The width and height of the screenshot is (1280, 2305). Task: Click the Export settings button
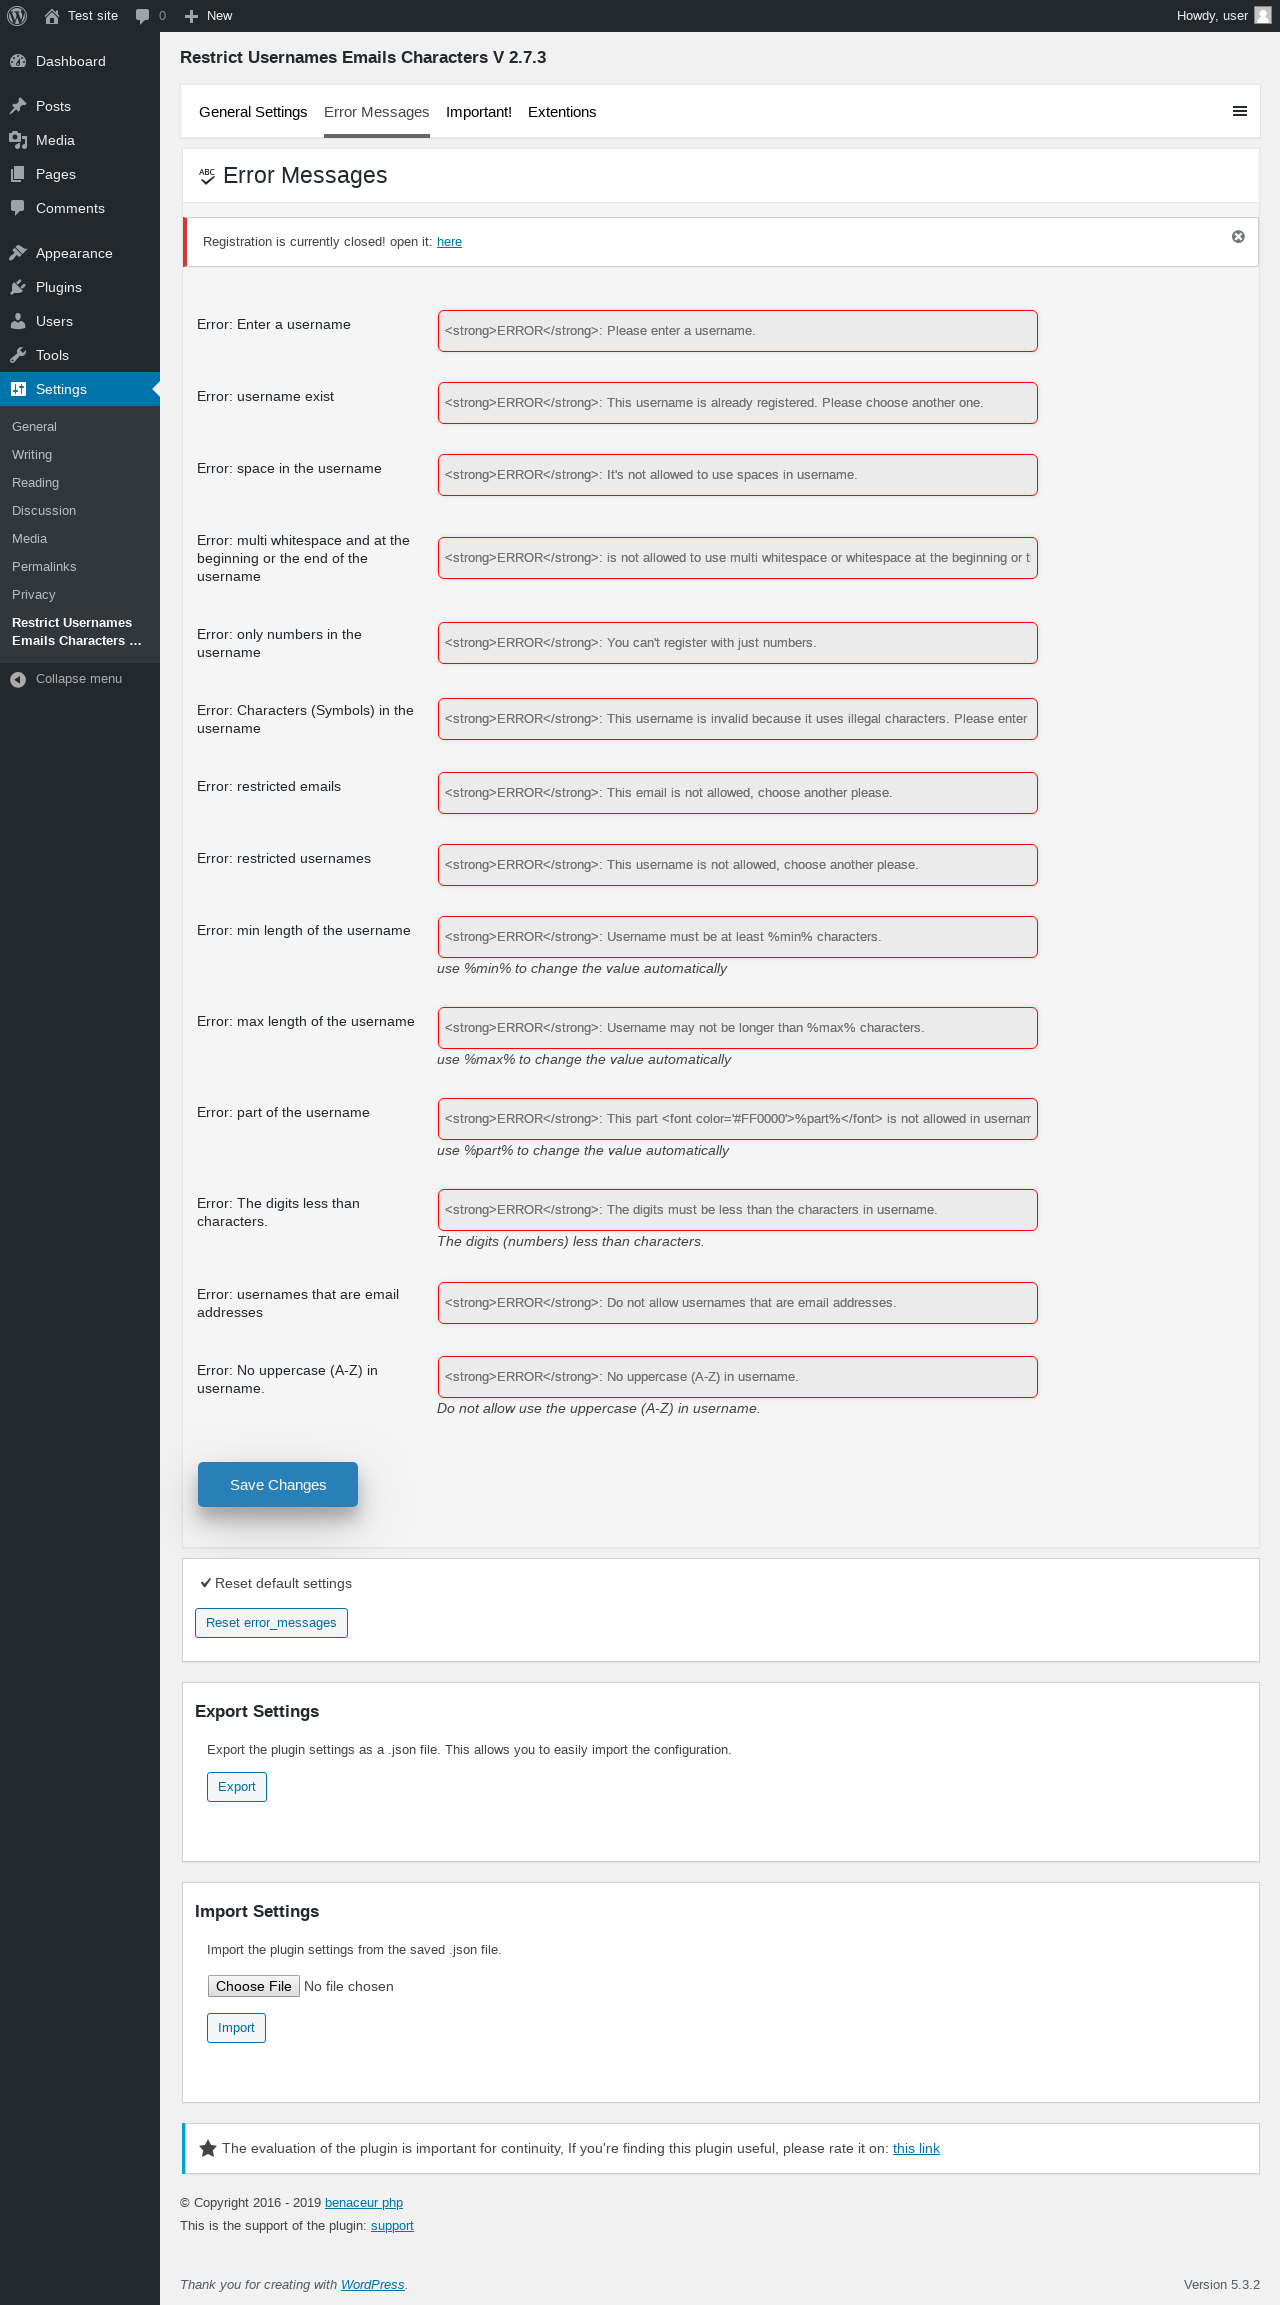(237, 1787)
